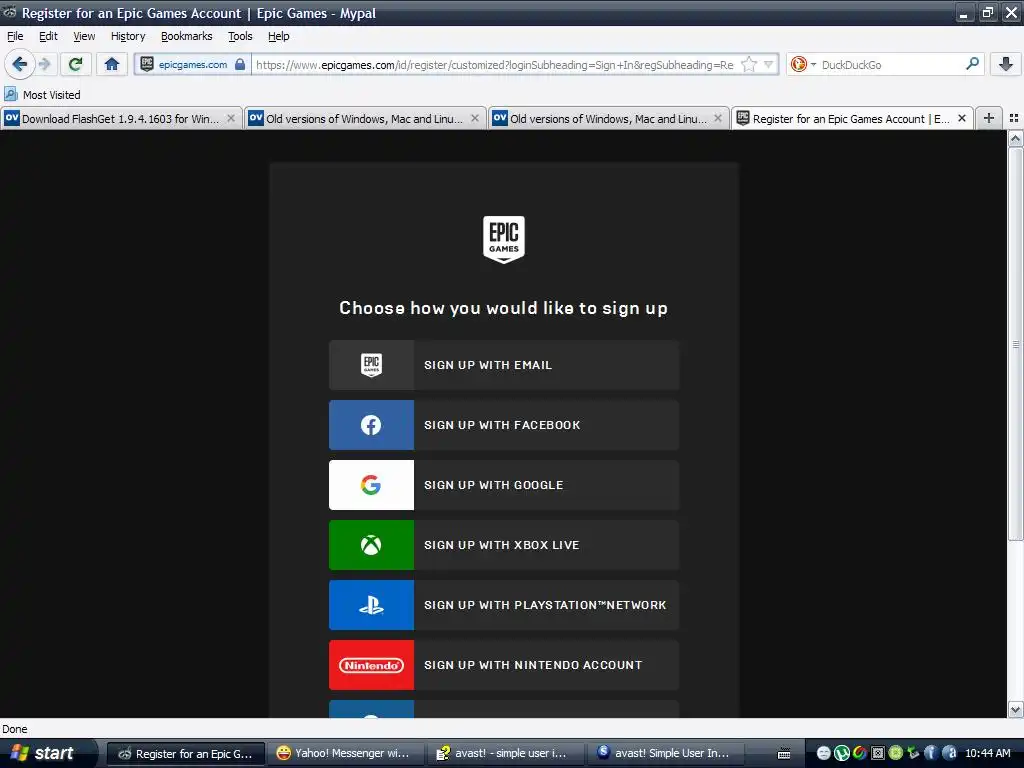This screenshot has width=1024, height=768.
Task: Open the Help menu
Action: coord(278,36)
